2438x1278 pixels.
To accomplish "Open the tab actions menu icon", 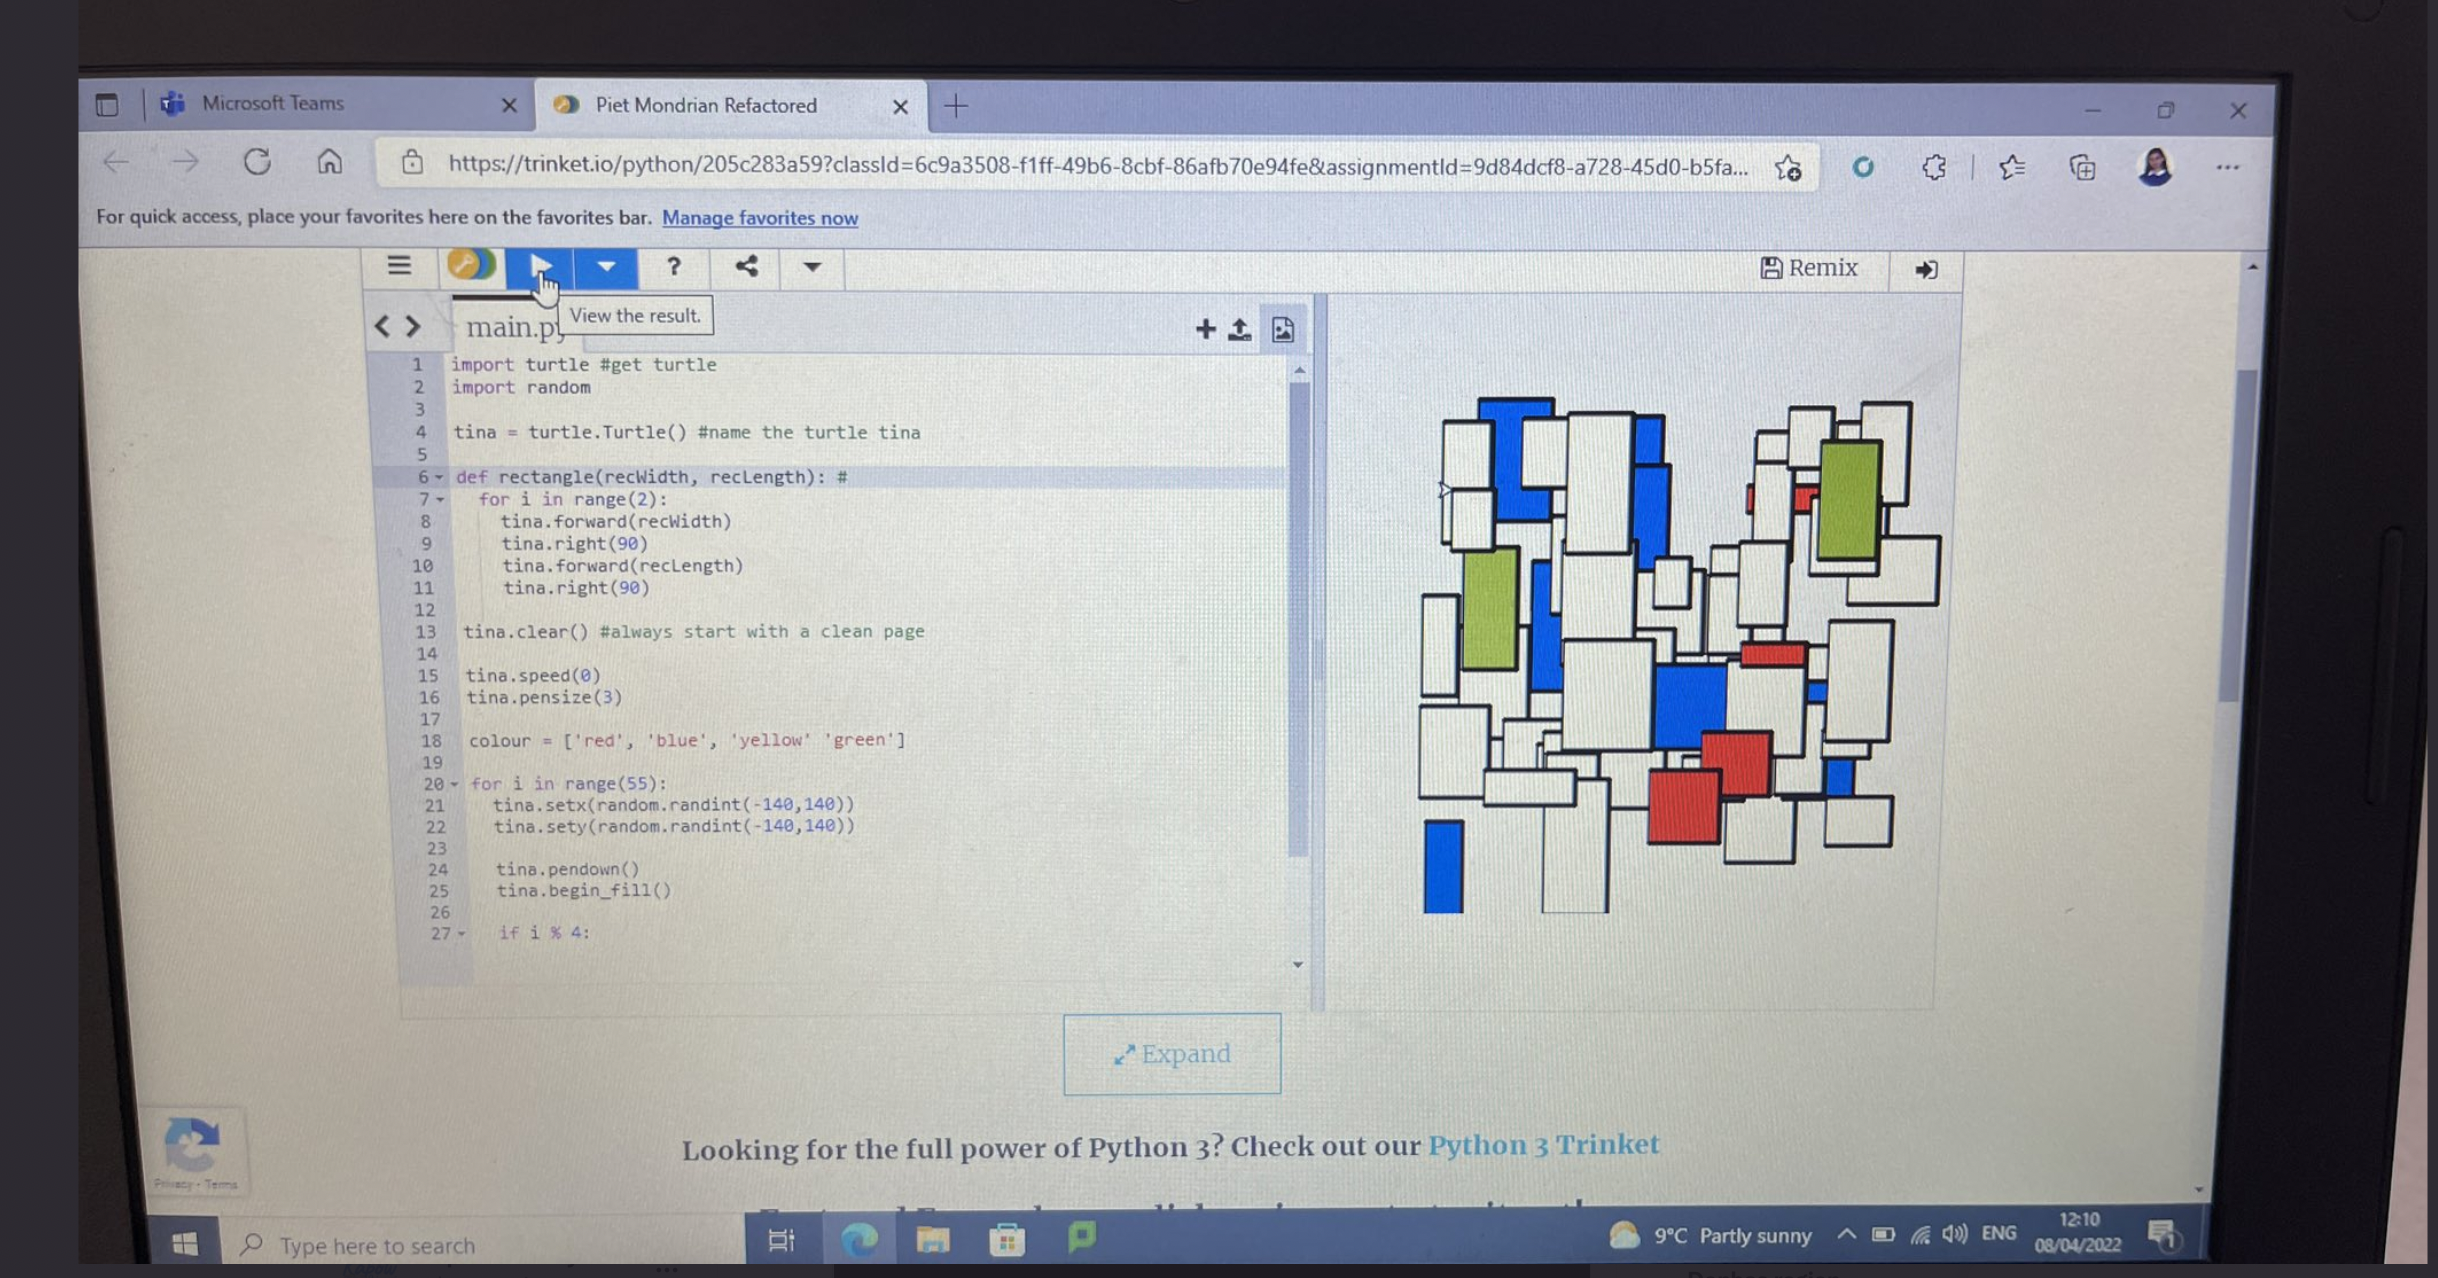I will (x=107, y=104).
